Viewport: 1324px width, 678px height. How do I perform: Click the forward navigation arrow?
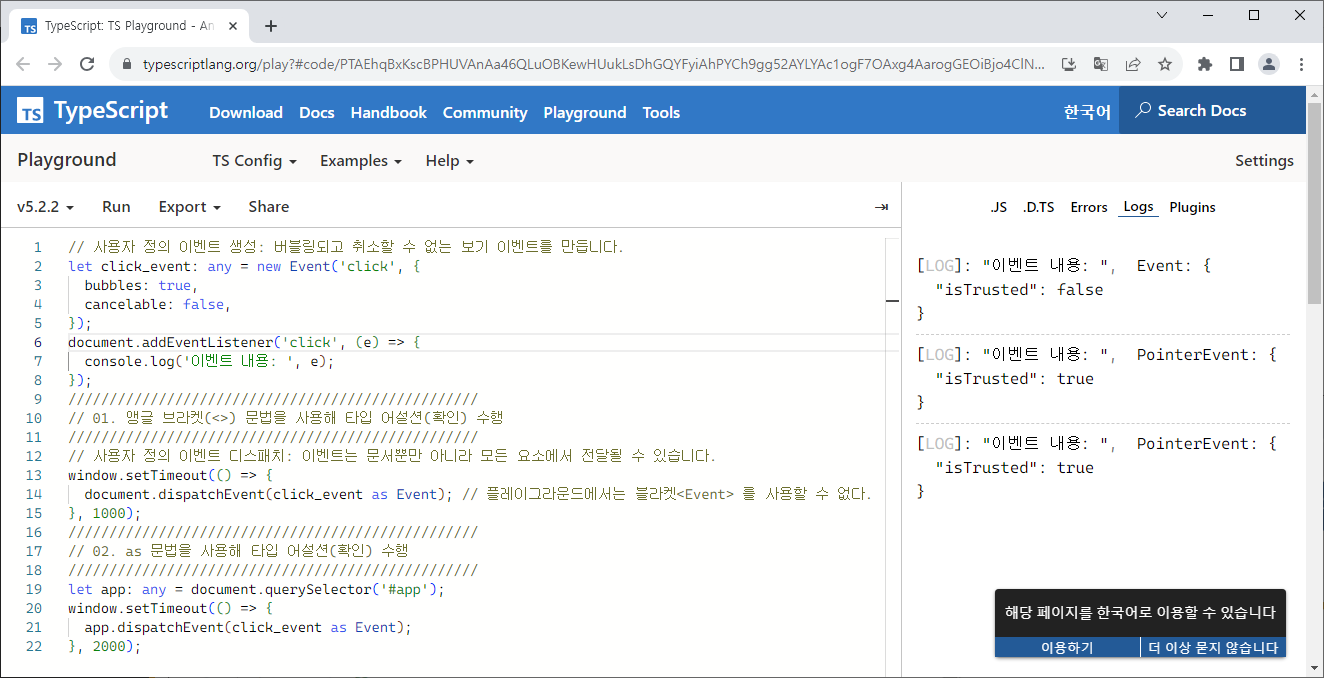[55, 64]
